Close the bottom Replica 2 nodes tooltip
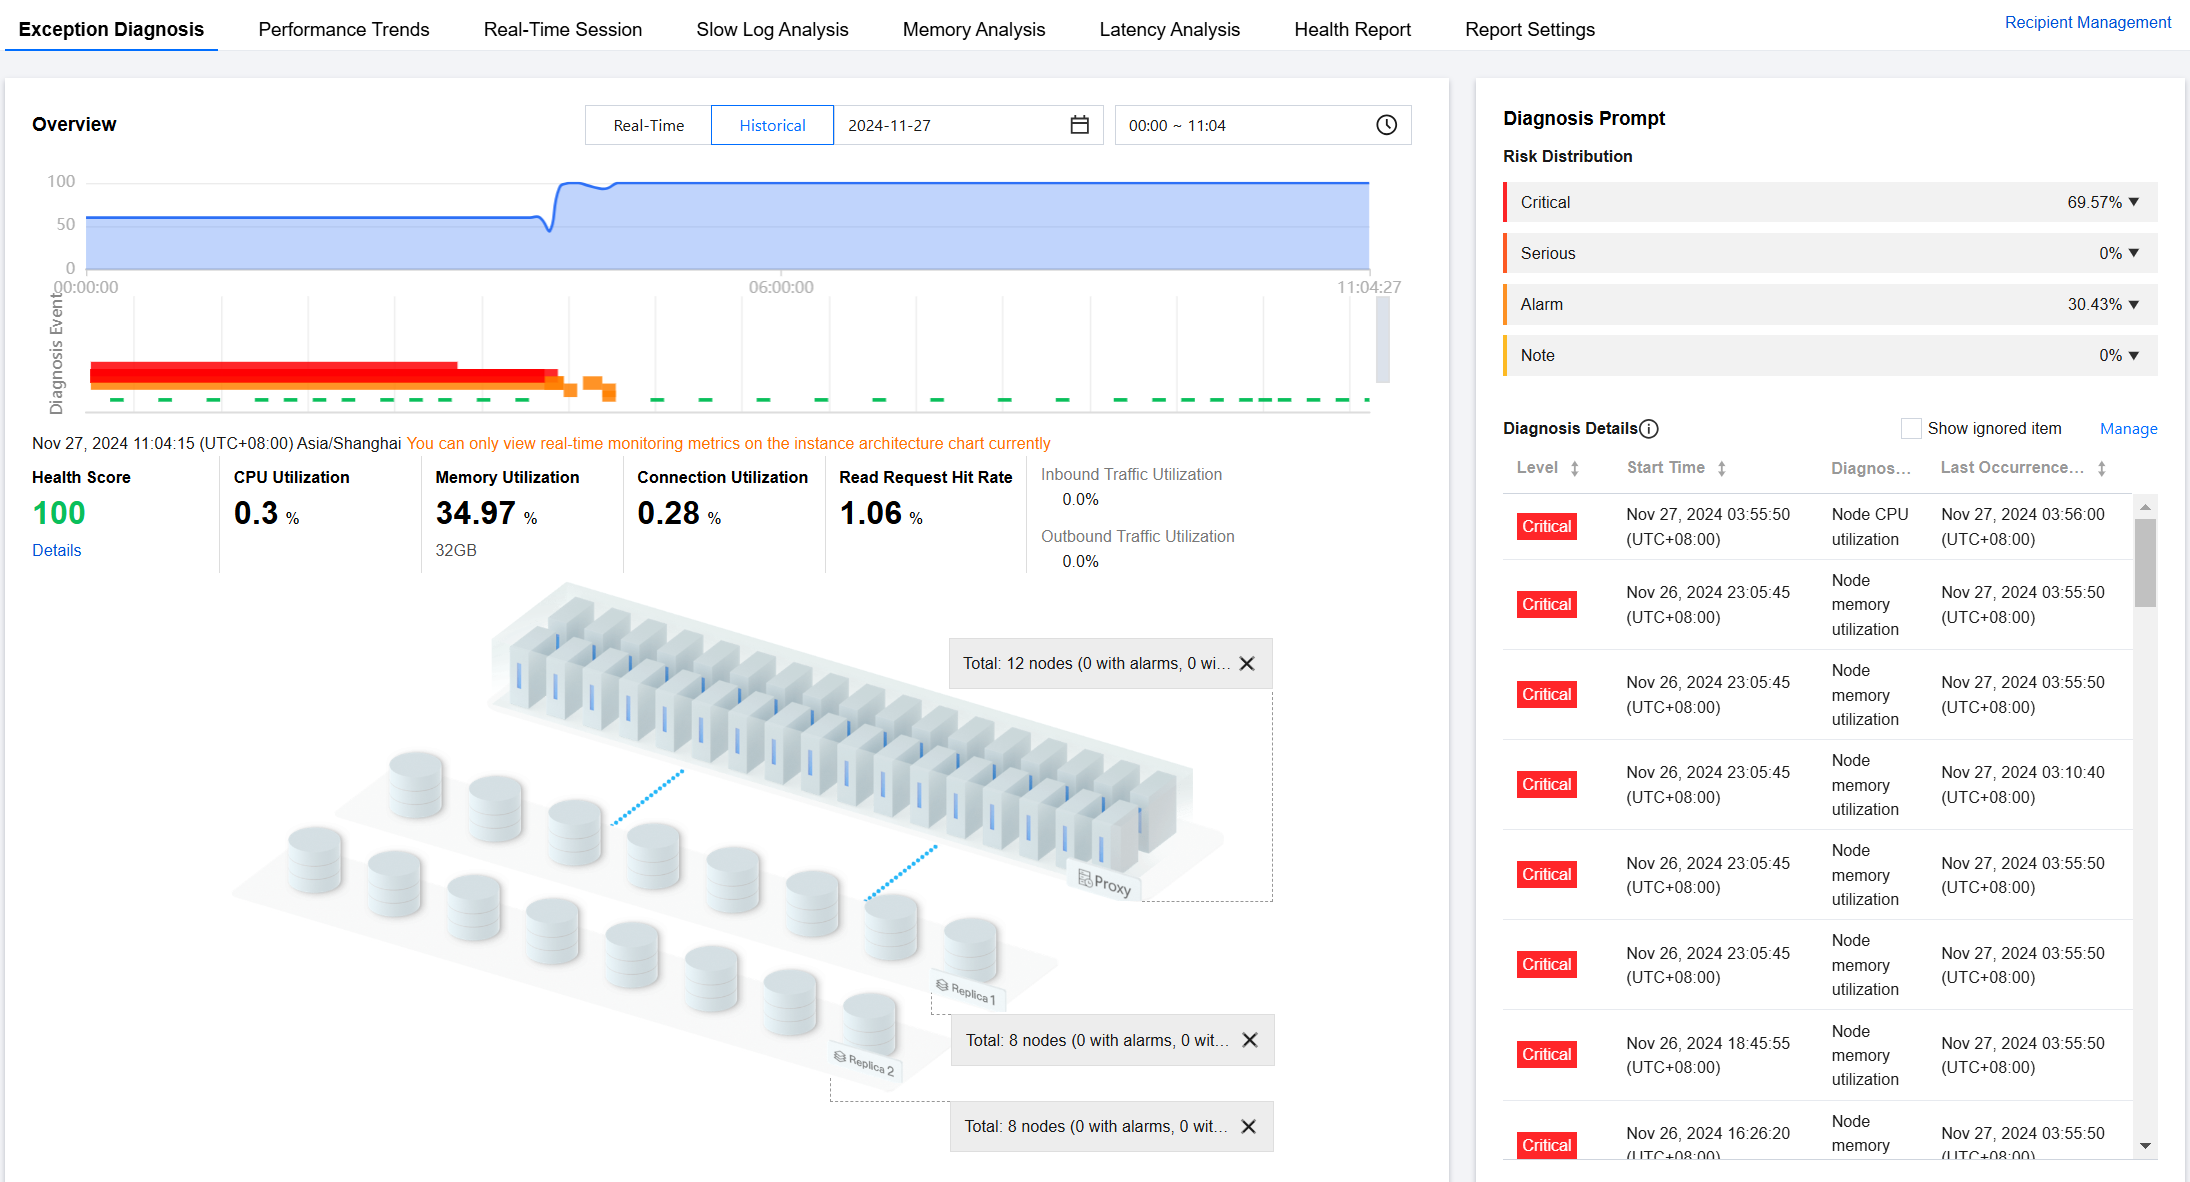Viewport: 2190px width, 1182px height. pyautogui.click(x=1249, y=1127)
